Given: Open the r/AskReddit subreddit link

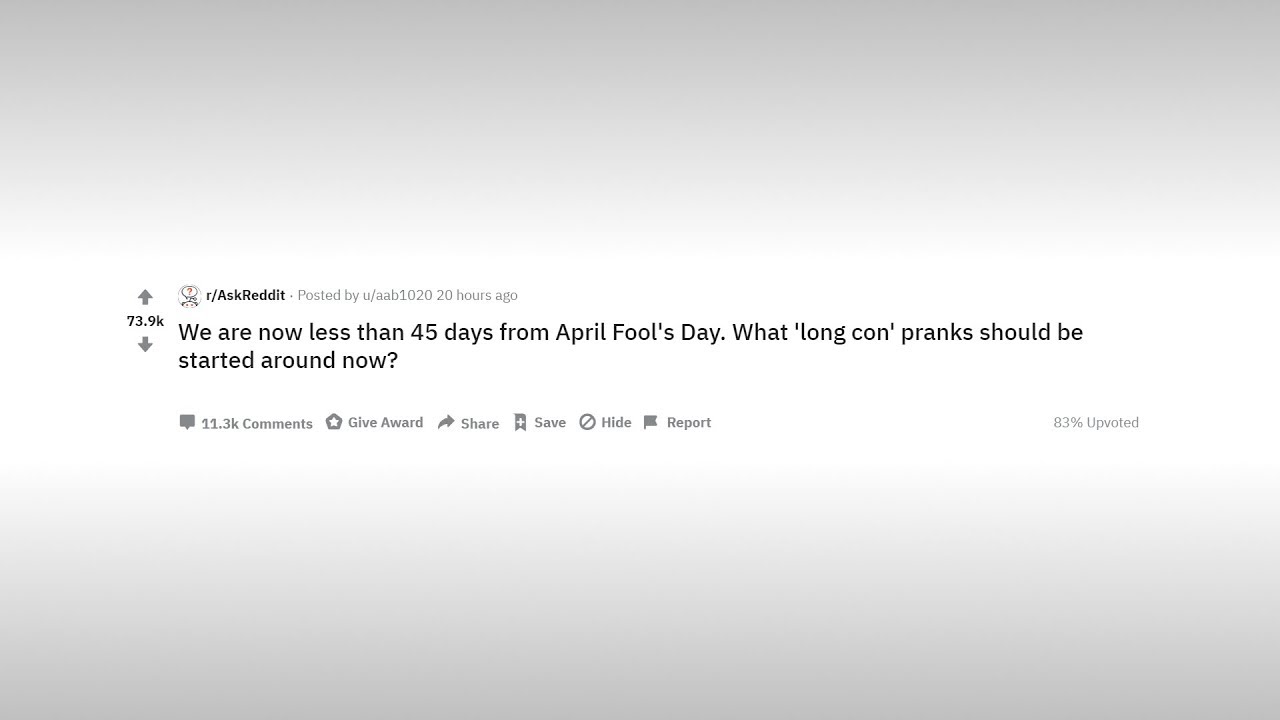Looking at the screenshot, I should (x=246, y=295).
